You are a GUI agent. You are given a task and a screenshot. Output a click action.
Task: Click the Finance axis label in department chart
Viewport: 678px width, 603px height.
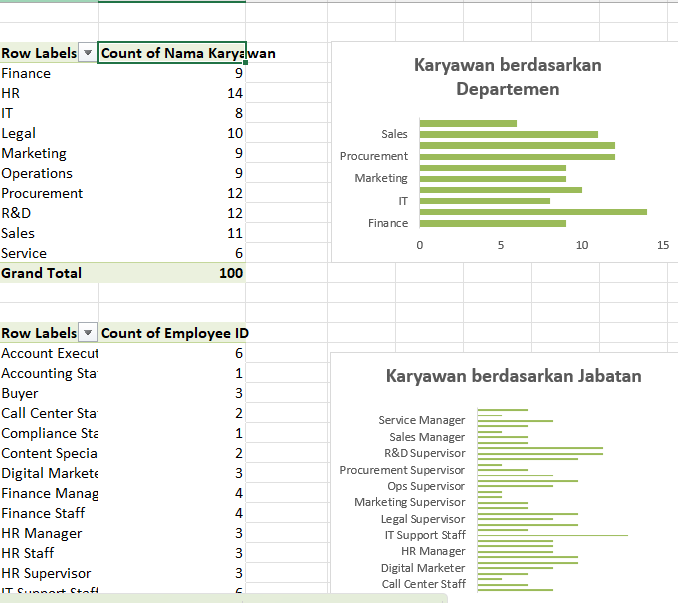tap(388, 223)
